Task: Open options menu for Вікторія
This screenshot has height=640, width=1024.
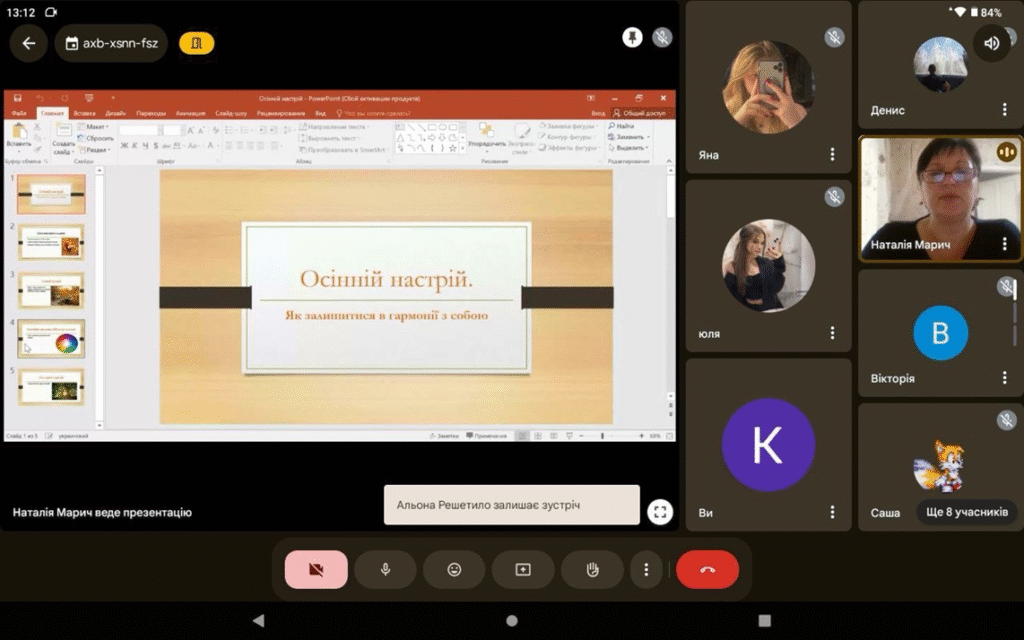Action: point(1005,378)
